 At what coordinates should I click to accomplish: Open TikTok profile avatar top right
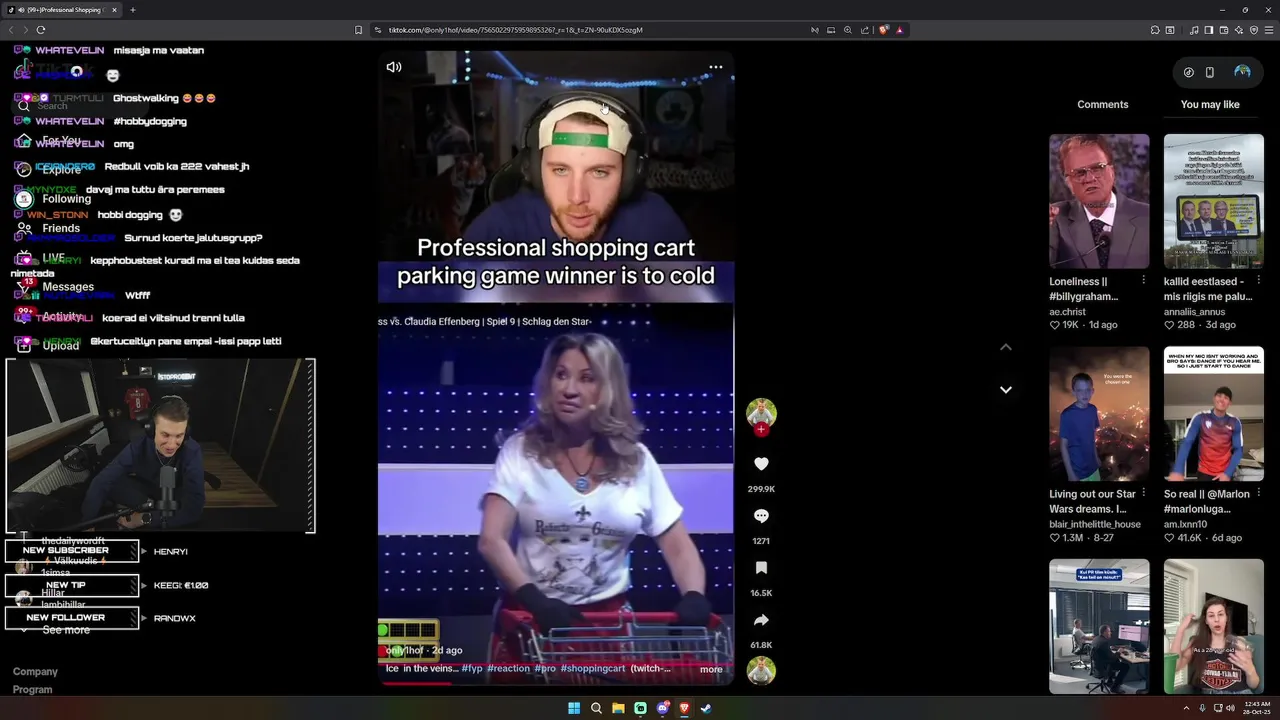coord(1242,72)
